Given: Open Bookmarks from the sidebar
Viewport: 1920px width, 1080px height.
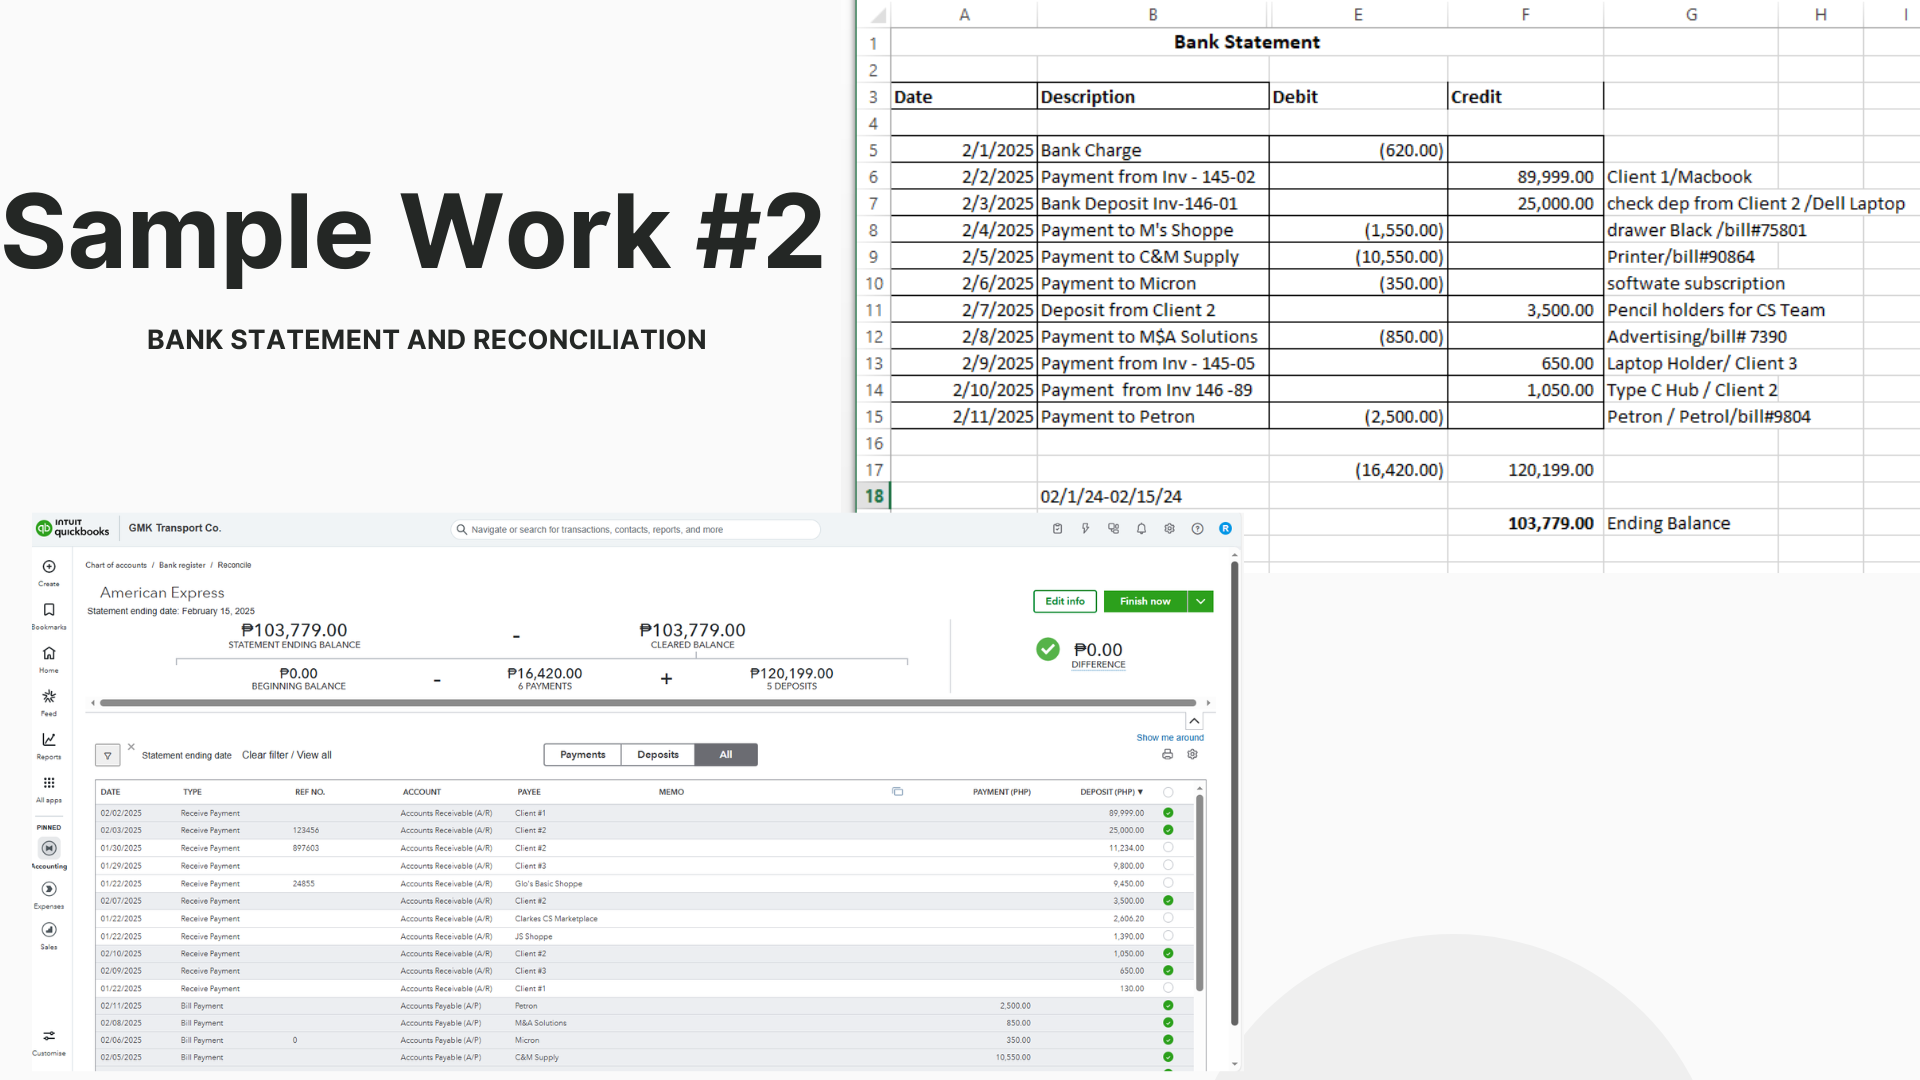Looking at the screenshot, I should [x=49, y=610].
